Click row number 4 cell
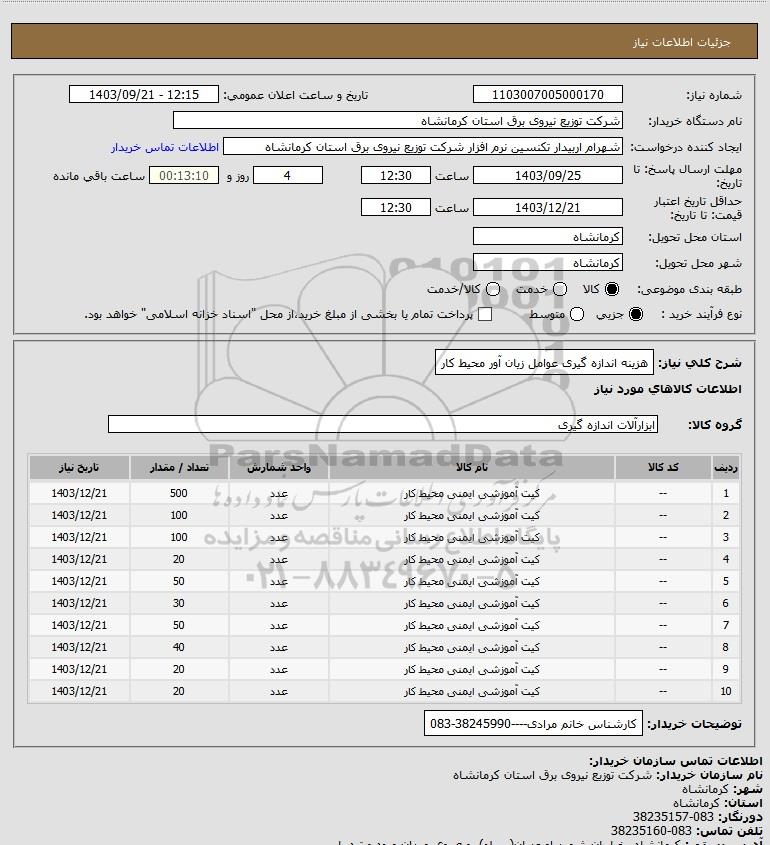Screen dimensions: 770x845 pyautogui.click(x=726, y=559)
